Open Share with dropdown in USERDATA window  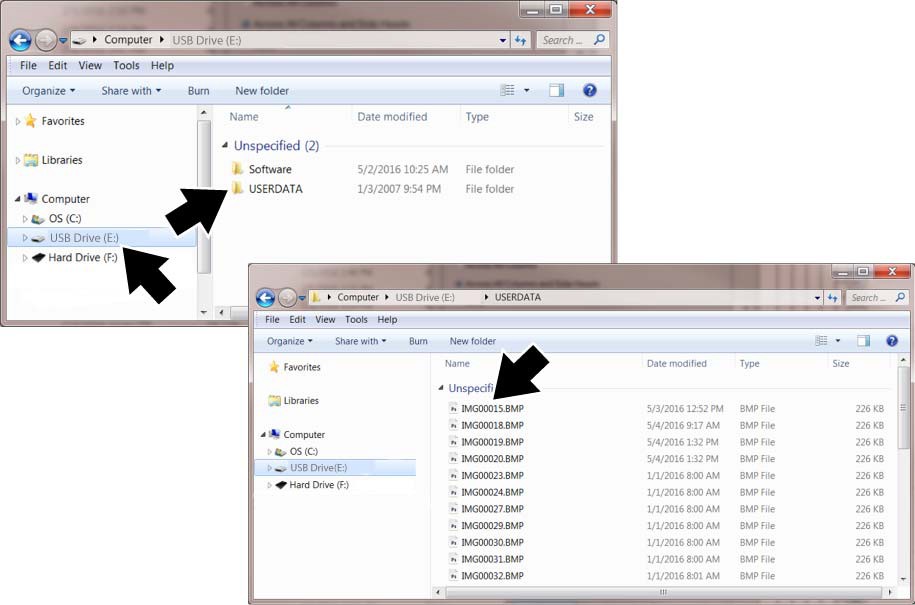point(360,341)
